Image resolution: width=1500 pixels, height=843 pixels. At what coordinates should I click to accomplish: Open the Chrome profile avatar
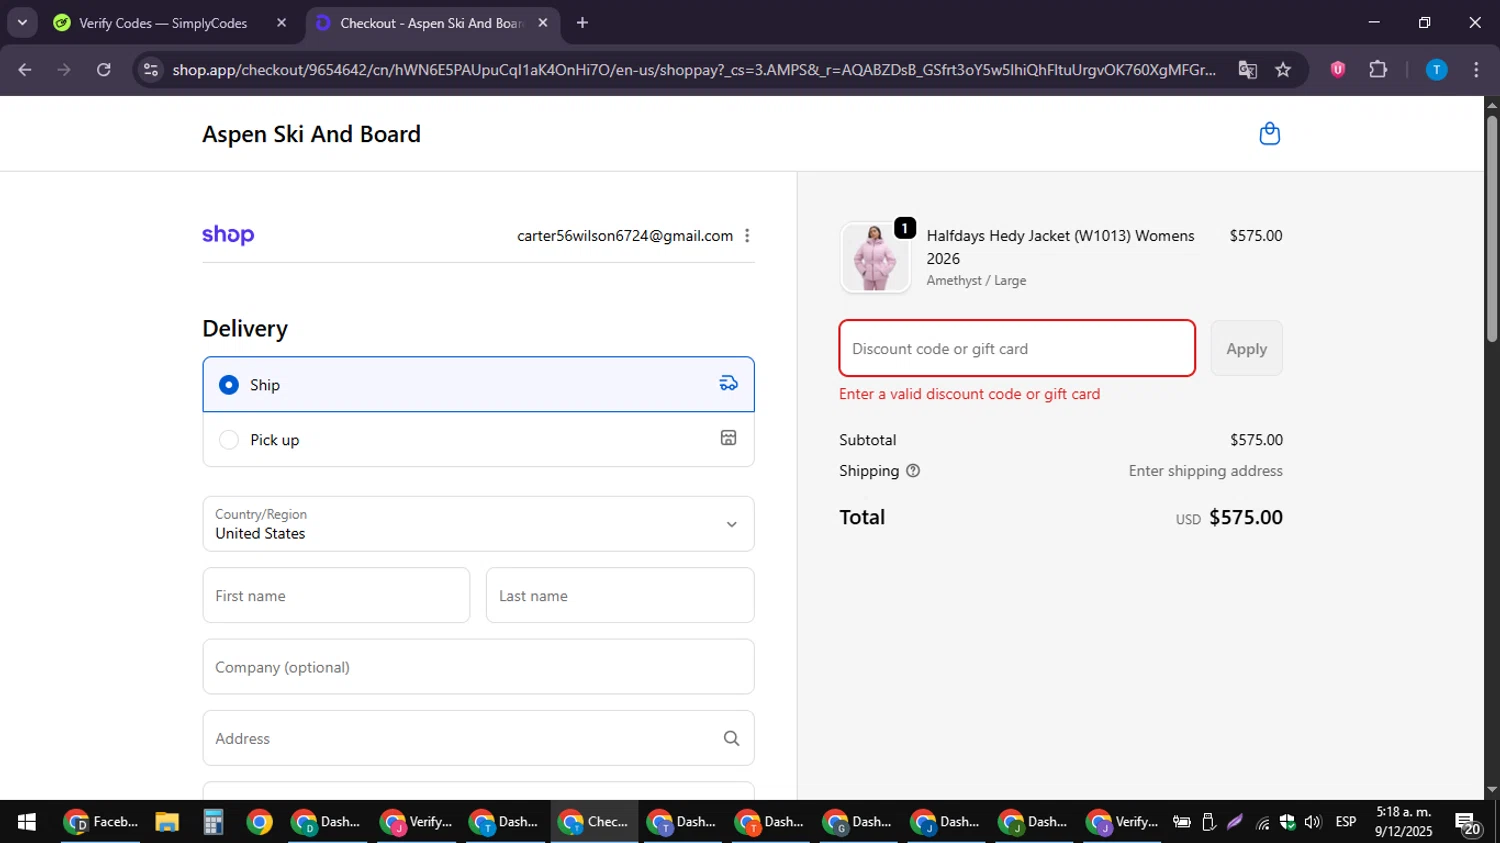[1436, 69]
